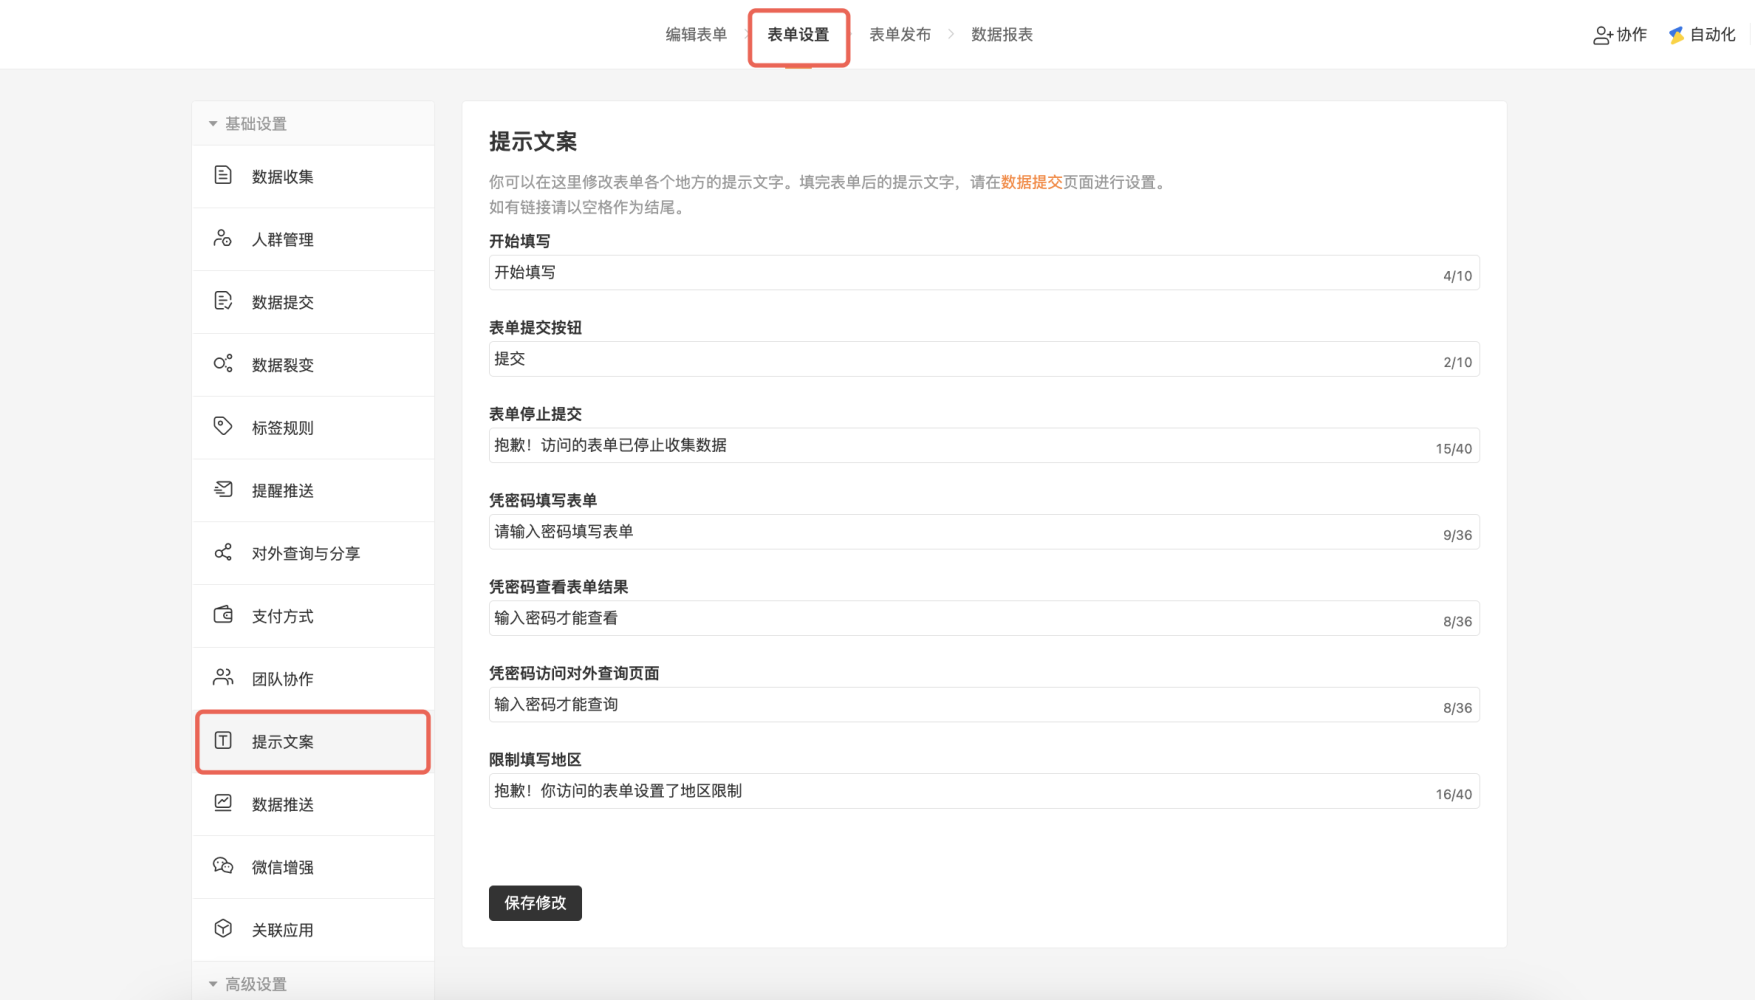Go to the 表单发布 tab
Image resolution: width=1755 pixels, height=1000 pixels.
click(x=899, y=35)
